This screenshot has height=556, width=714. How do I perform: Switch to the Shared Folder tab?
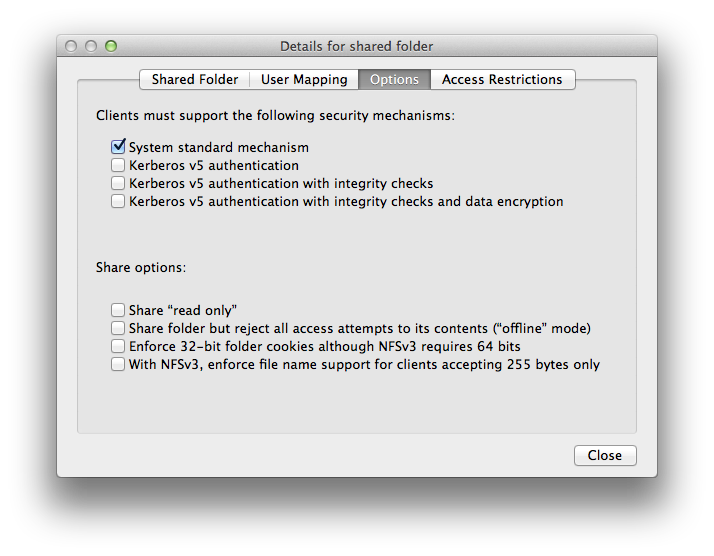point(194,80)
